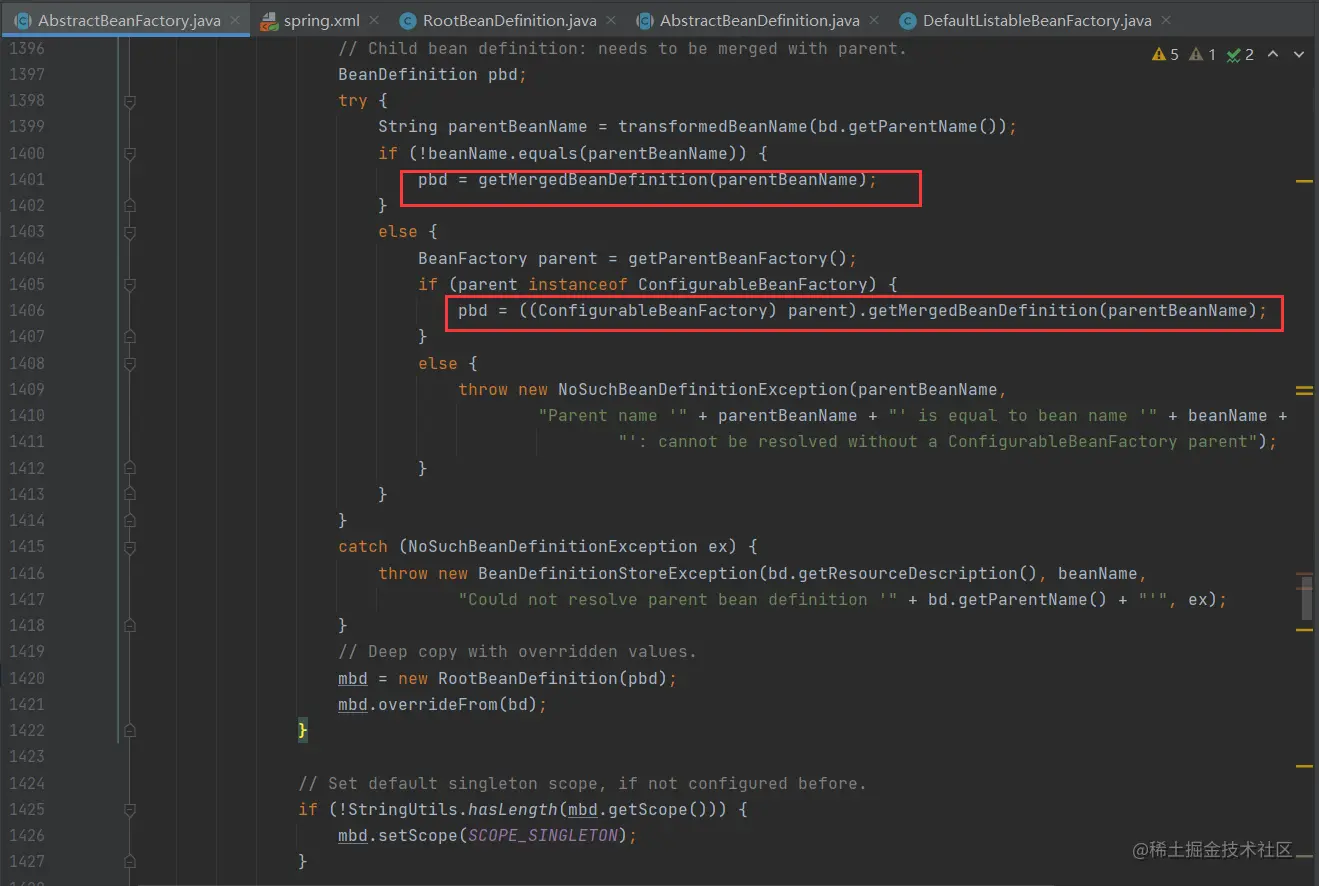1319x886 pixels.
Task: Collapse the catch block at line 1415
Action: click(129, 547)
